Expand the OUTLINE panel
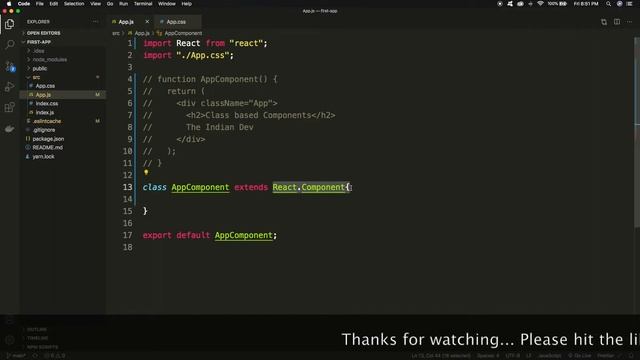The image size is (640, 360). click(63, 329)
